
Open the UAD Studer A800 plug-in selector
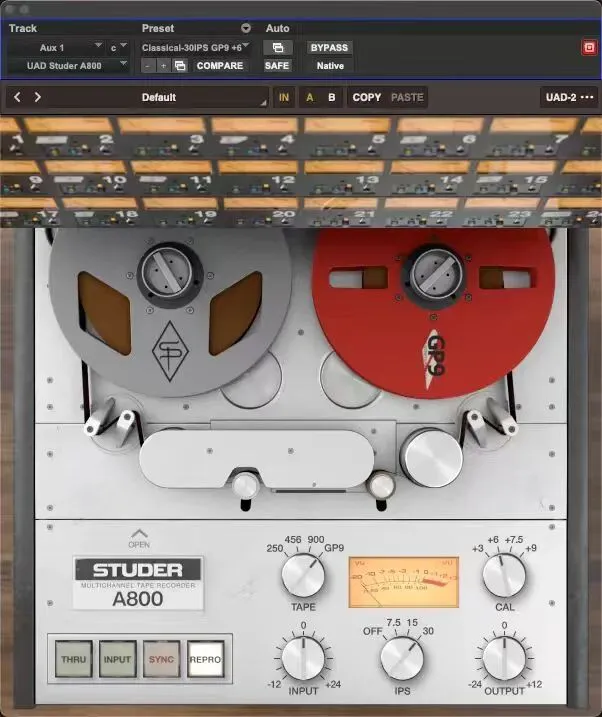coord(69,66)
